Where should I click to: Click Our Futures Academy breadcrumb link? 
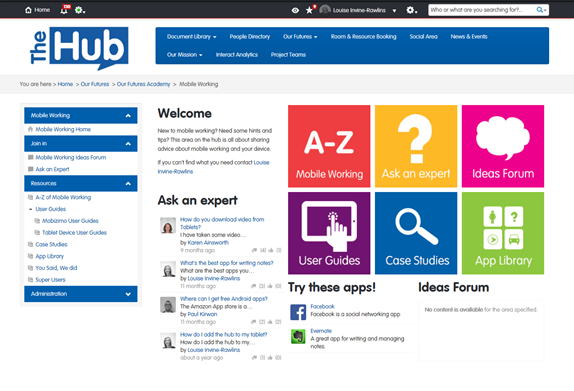[144, 84]
